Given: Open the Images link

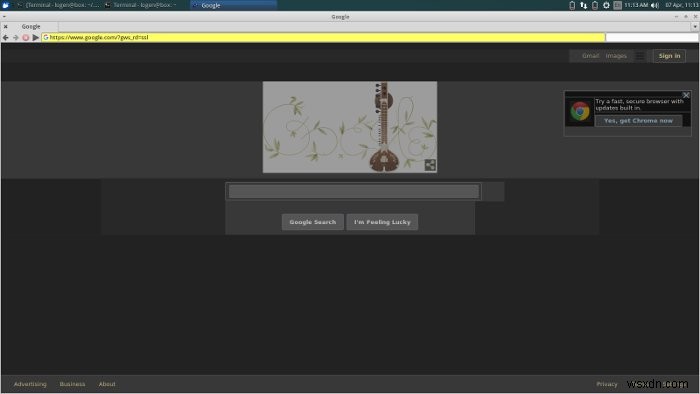Looking at the screenshot, I should coord(616,56).
